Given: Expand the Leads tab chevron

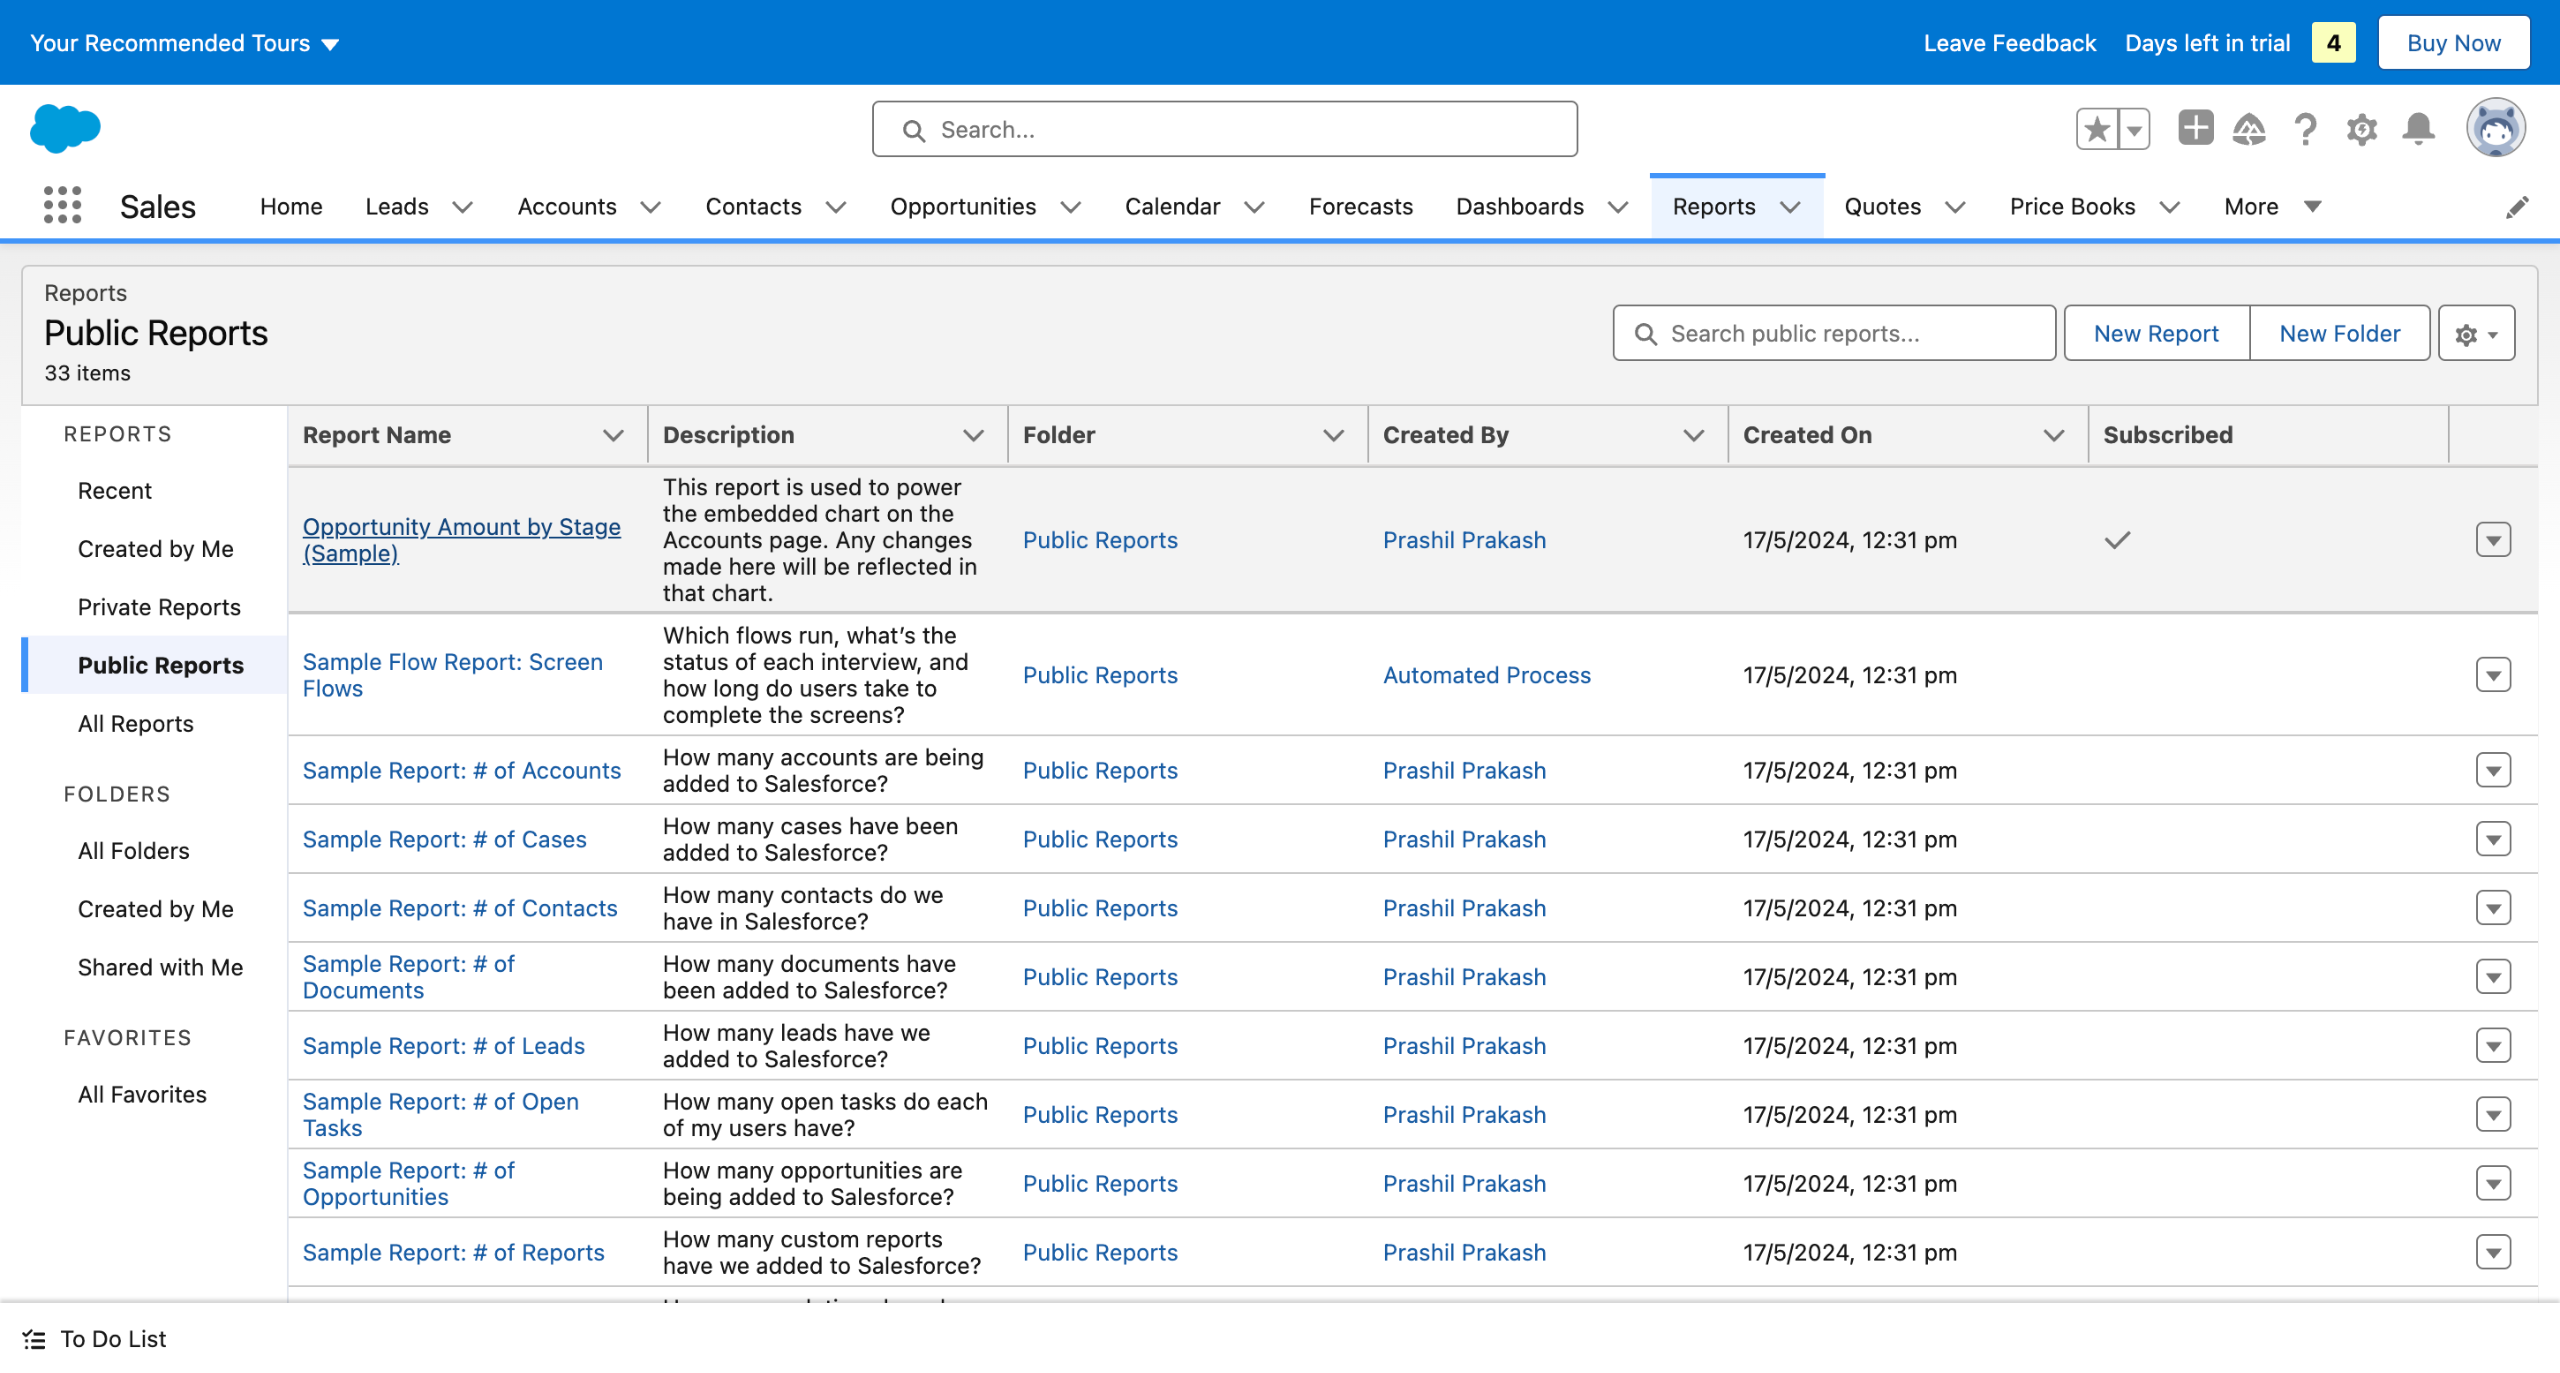Looking at the screenshot, I should click(462, 207).
